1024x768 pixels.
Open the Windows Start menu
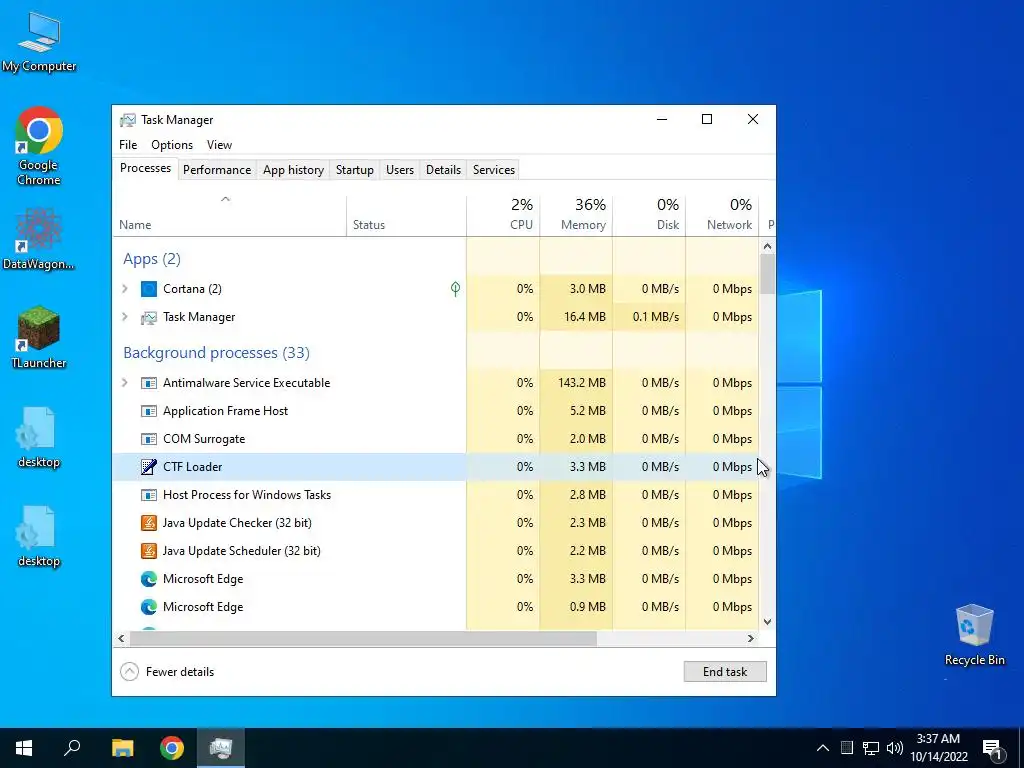(24, 748)
